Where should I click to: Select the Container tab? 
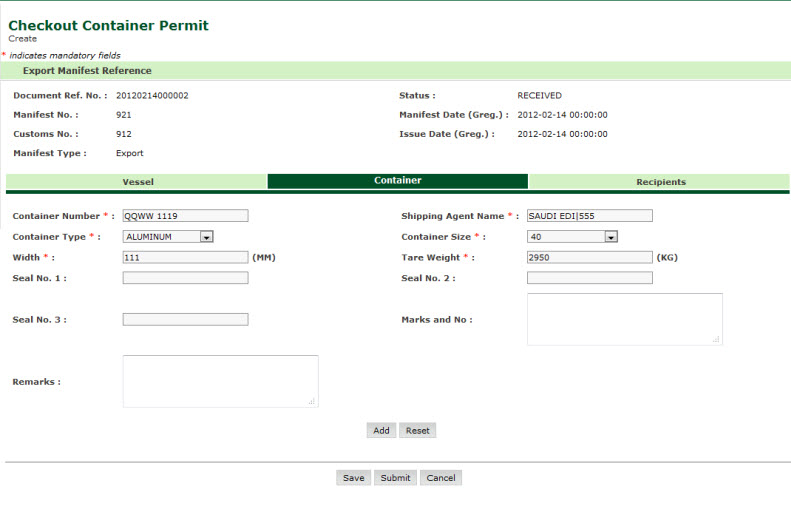(397, 181)
